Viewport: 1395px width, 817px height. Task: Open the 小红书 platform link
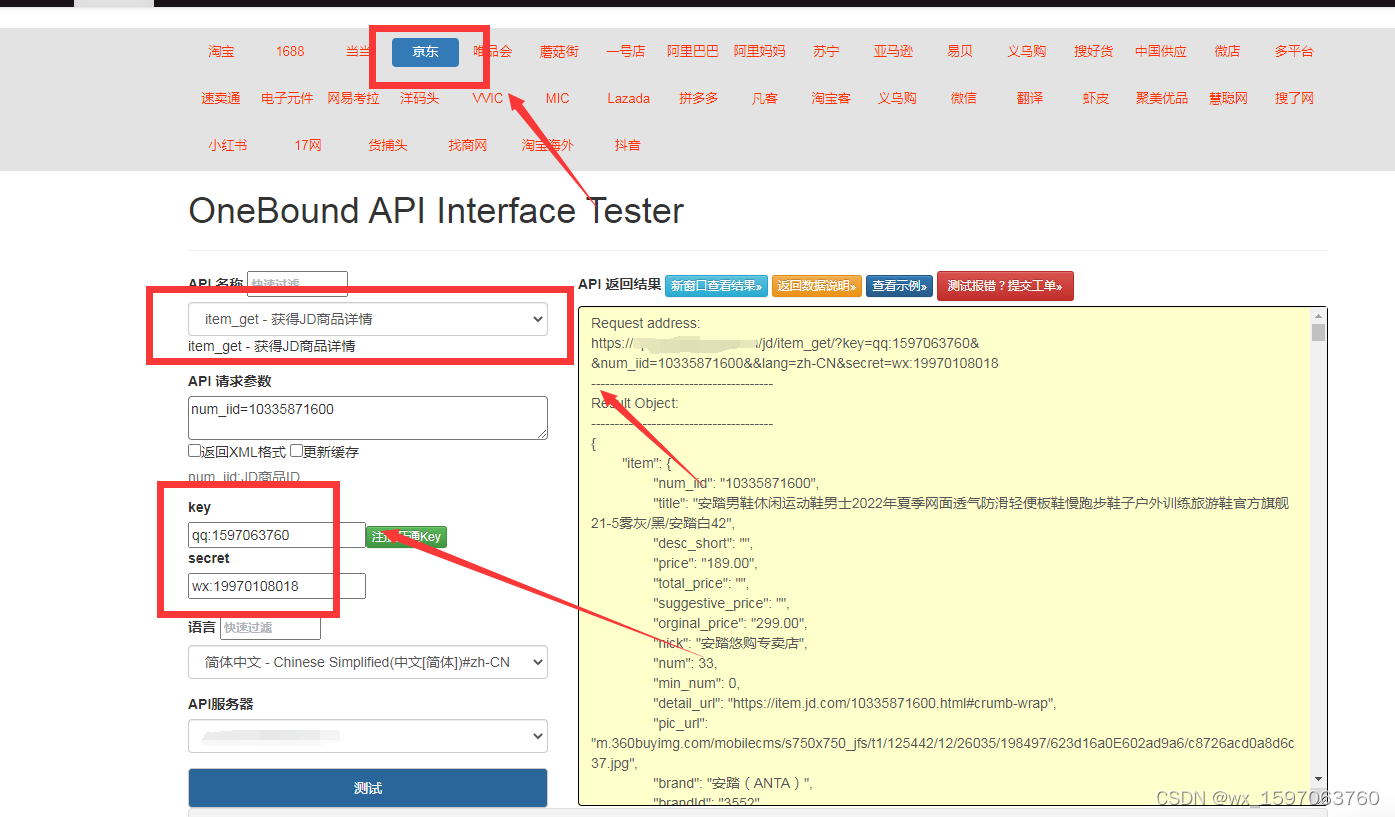point(228,145)
